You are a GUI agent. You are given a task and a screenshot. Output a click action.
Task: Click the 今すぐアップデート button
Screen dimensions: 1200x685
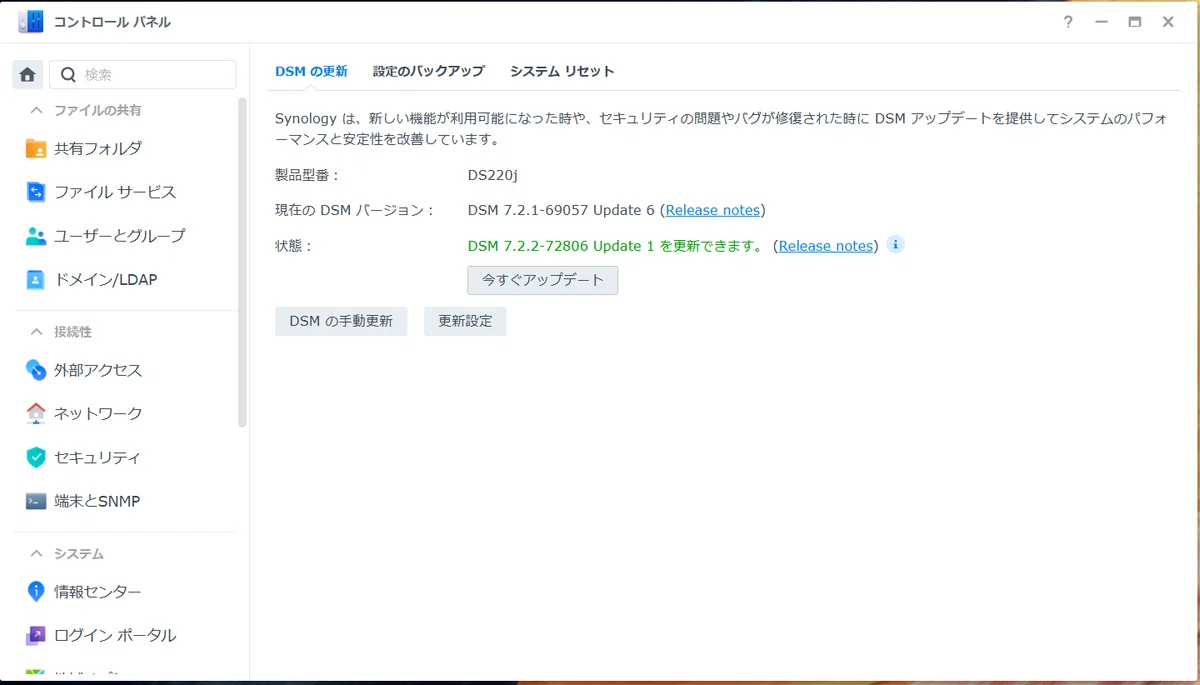pos(542,280)
